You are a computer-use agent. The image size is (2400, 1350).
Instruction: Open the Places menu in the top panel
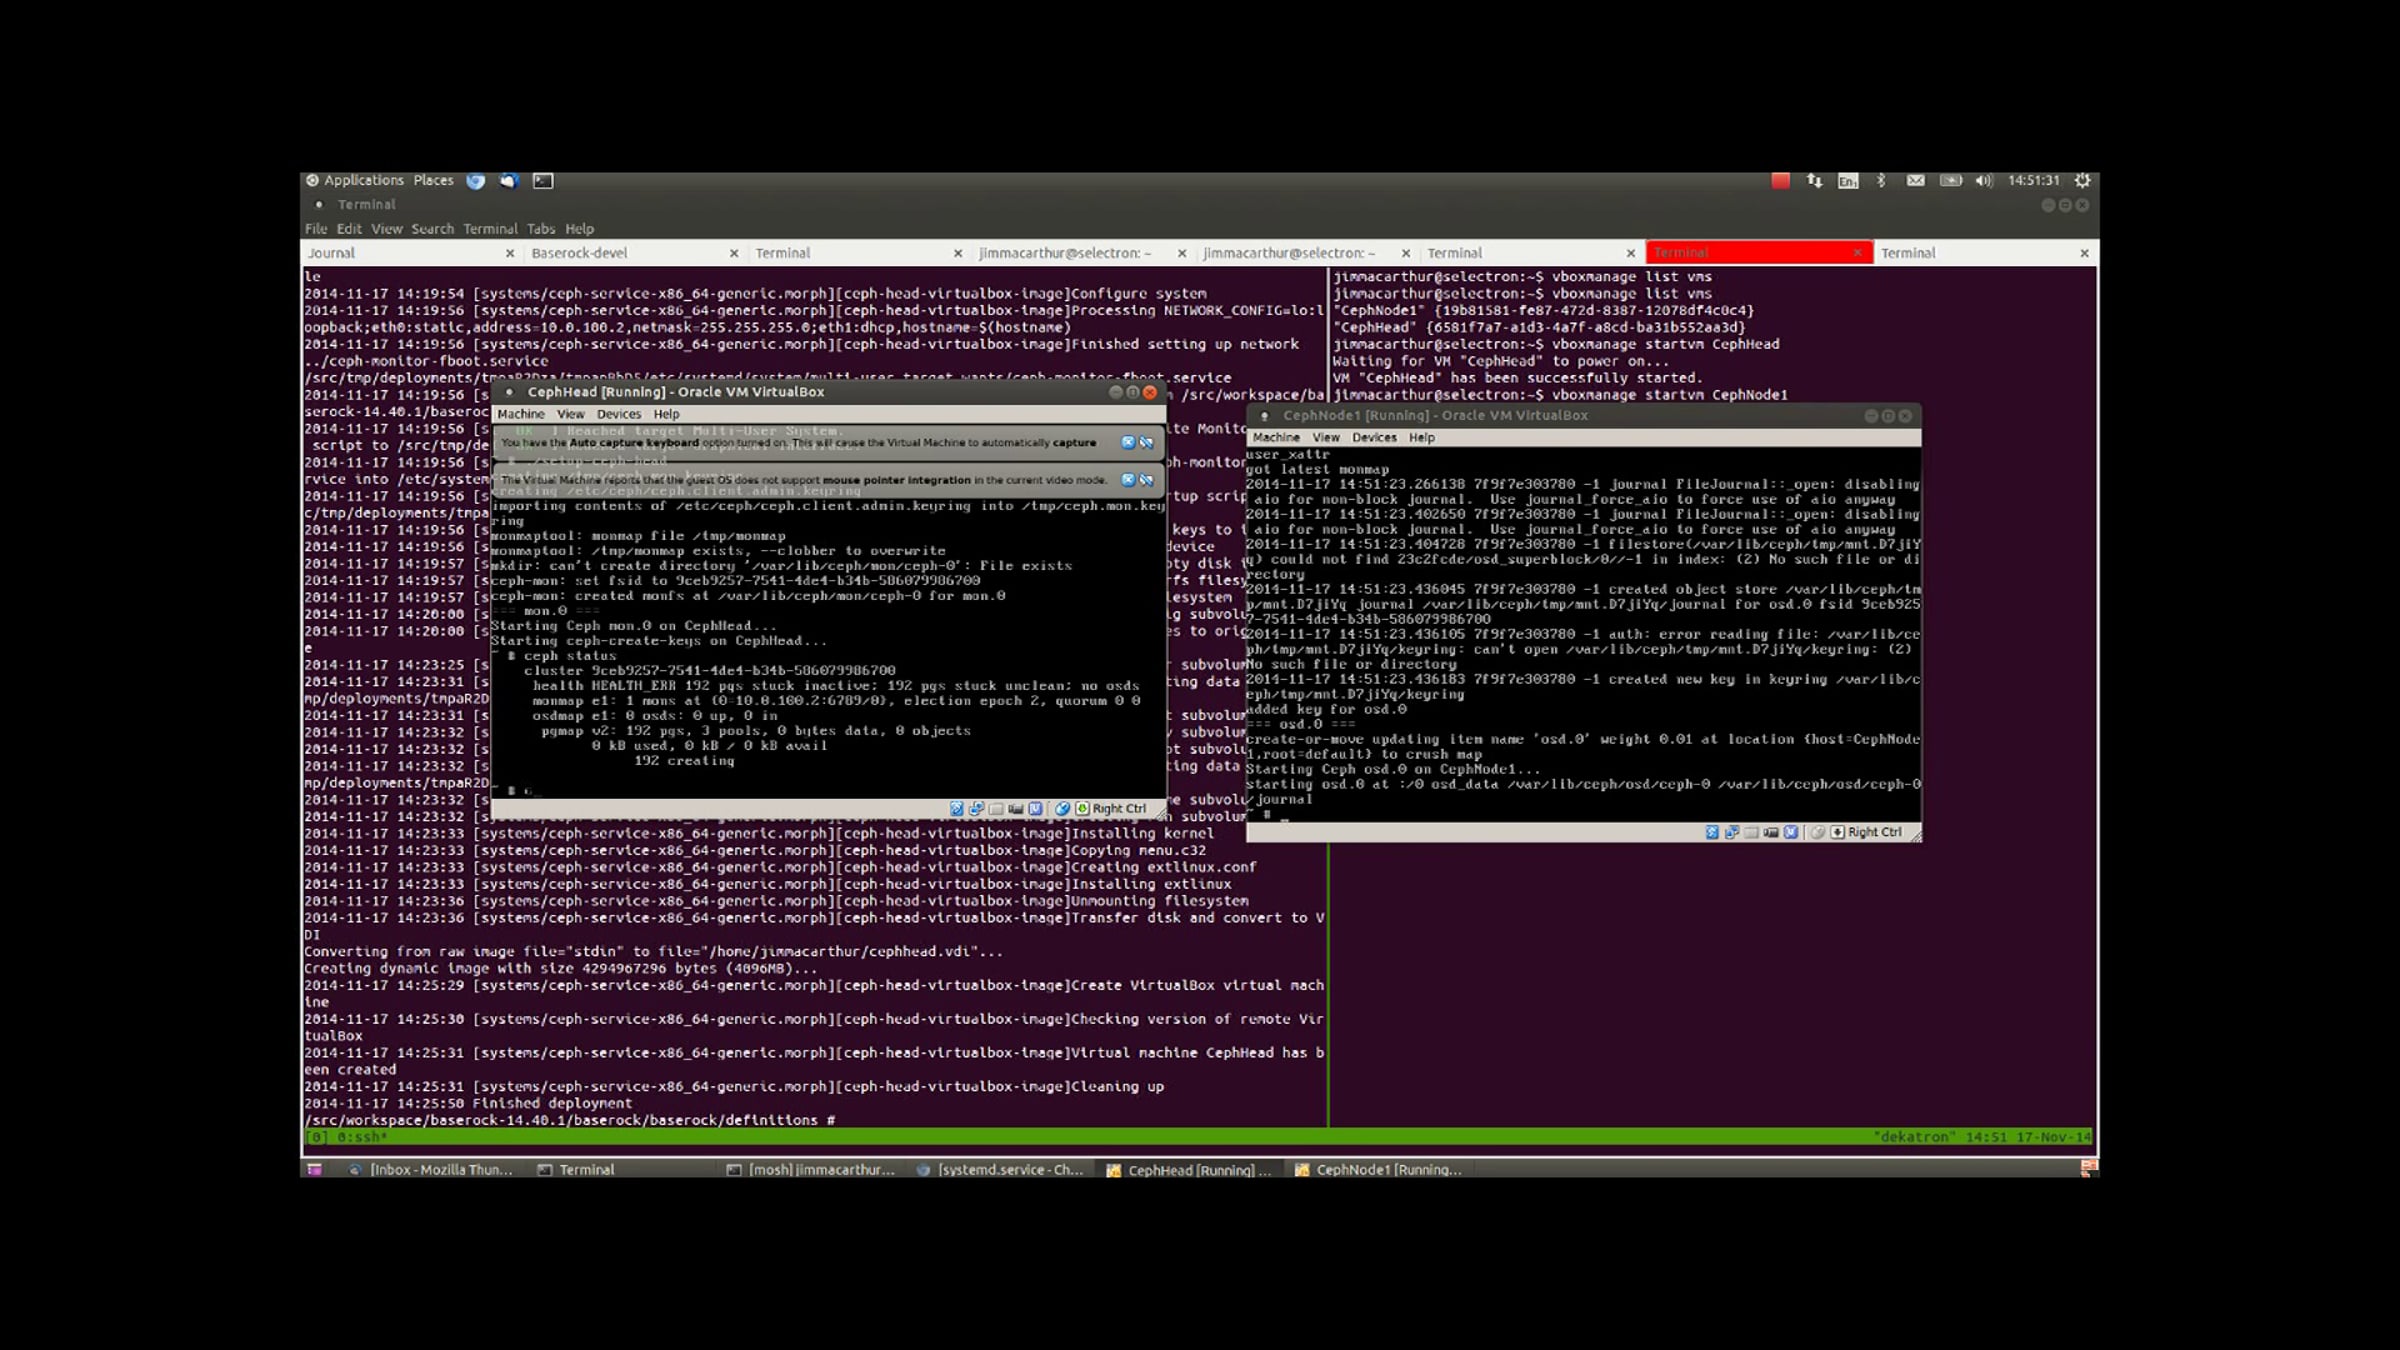433,180
